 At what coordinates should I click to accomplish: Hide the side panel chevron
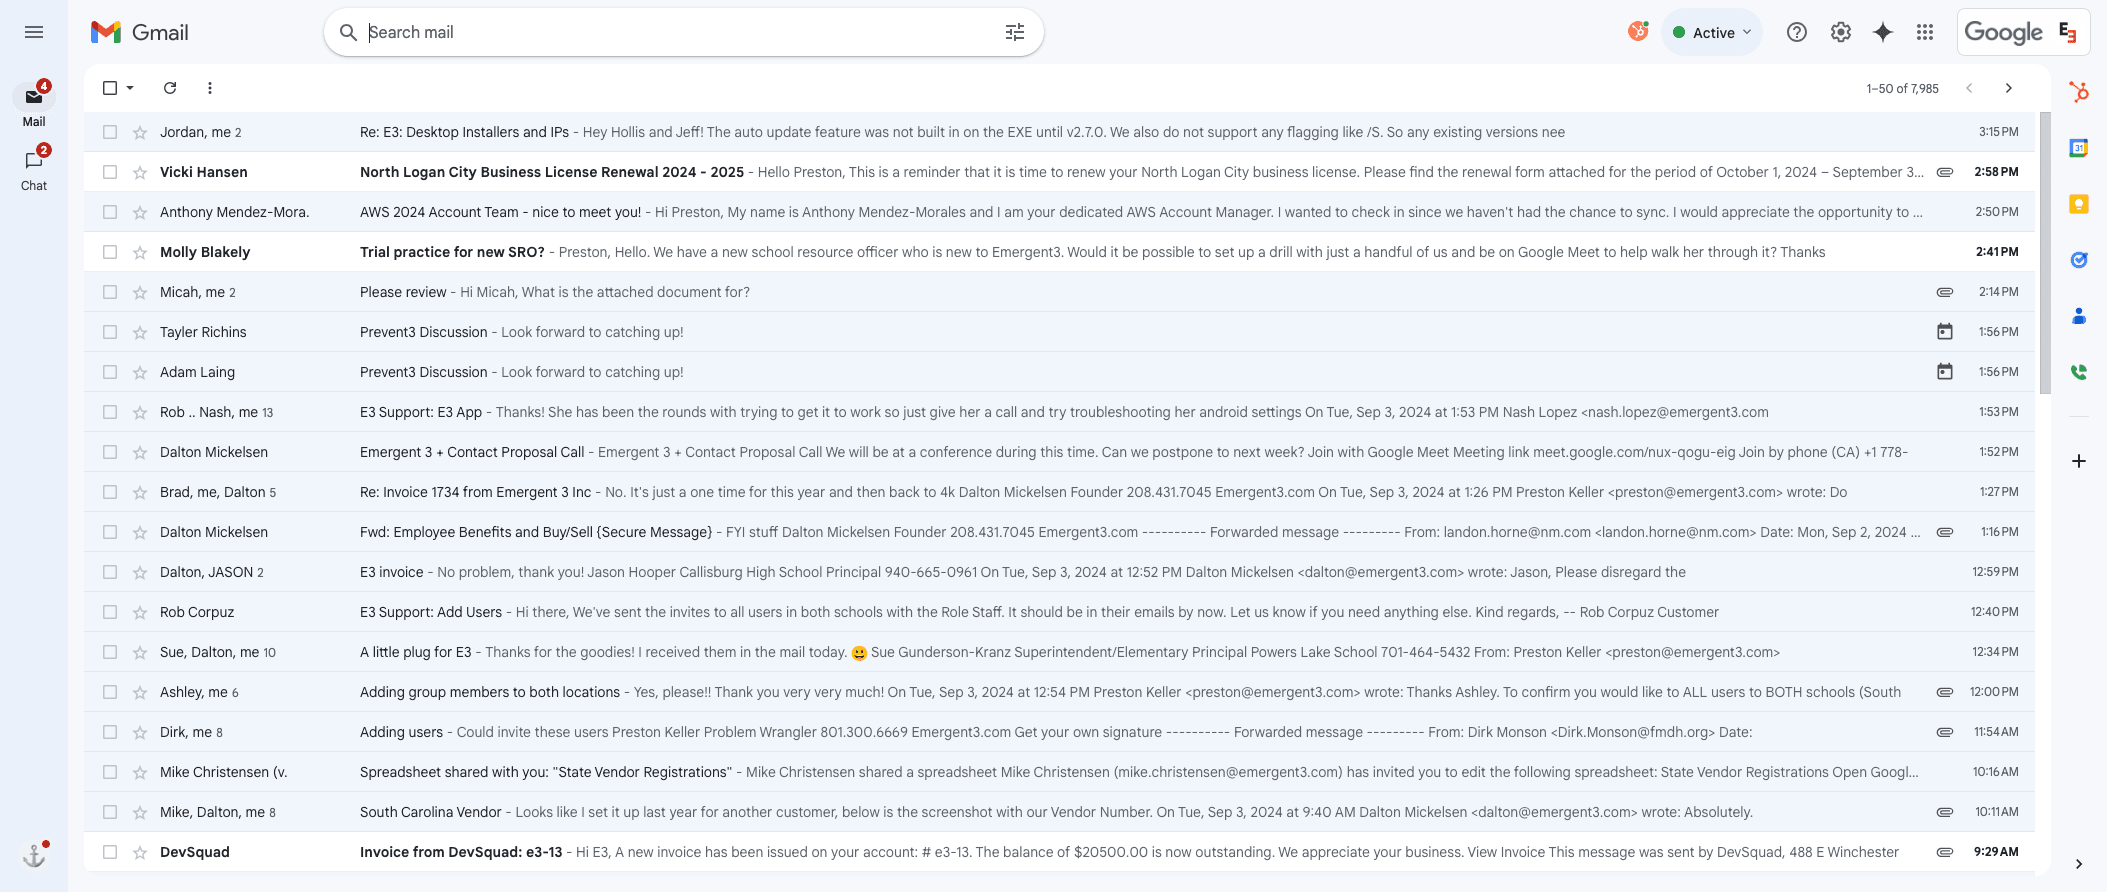click(2079, 864)
